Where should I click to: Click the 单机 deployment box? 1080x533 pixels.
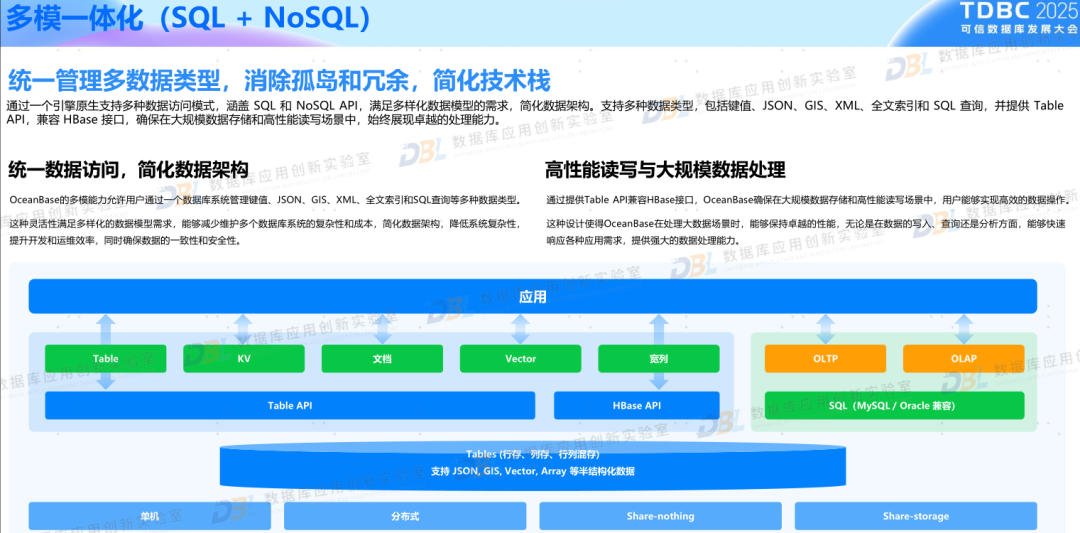[149, 516]
